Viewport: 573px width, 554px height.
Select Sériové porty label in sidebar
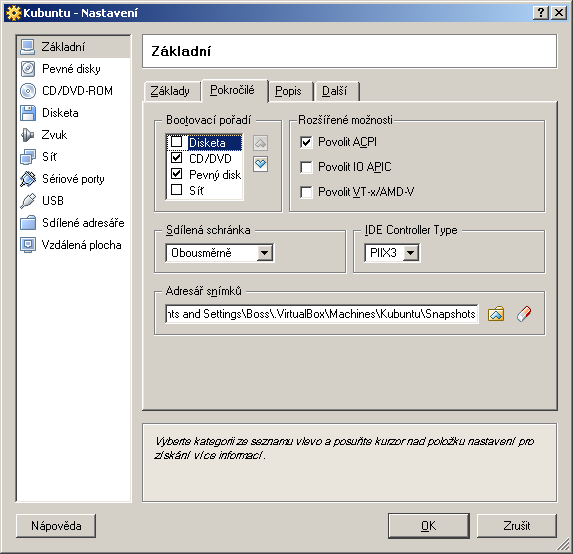[x=73, y=179]
